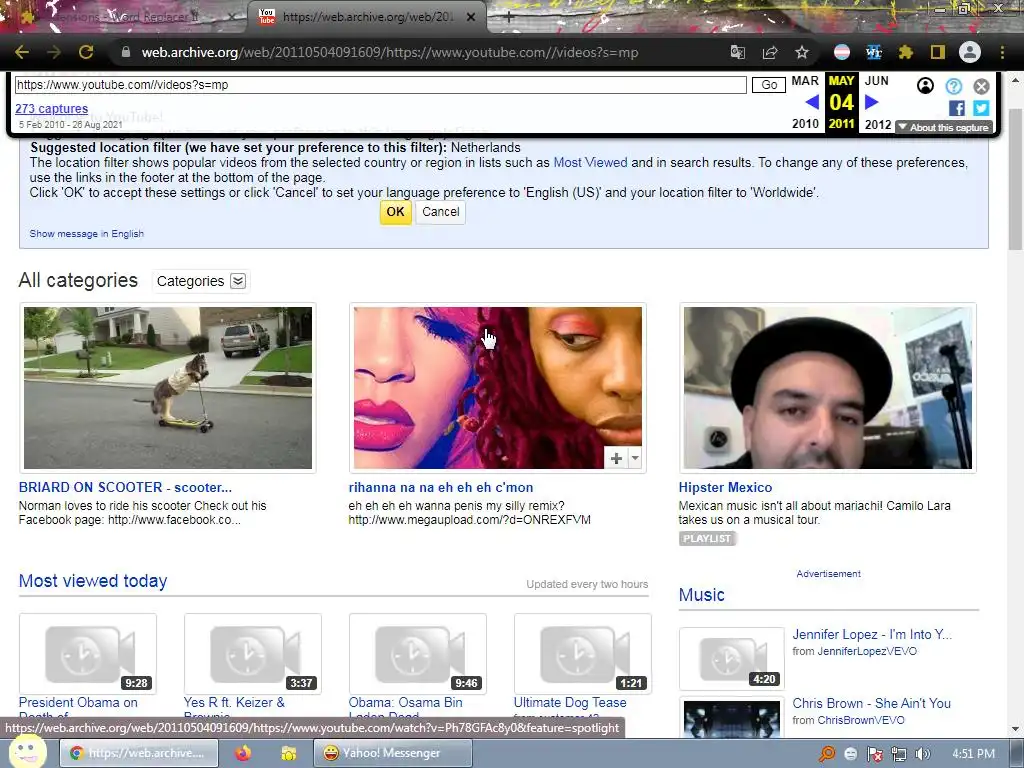Click the browser back arrow
Screen dimensions: 1024x768
coord(22,52)
